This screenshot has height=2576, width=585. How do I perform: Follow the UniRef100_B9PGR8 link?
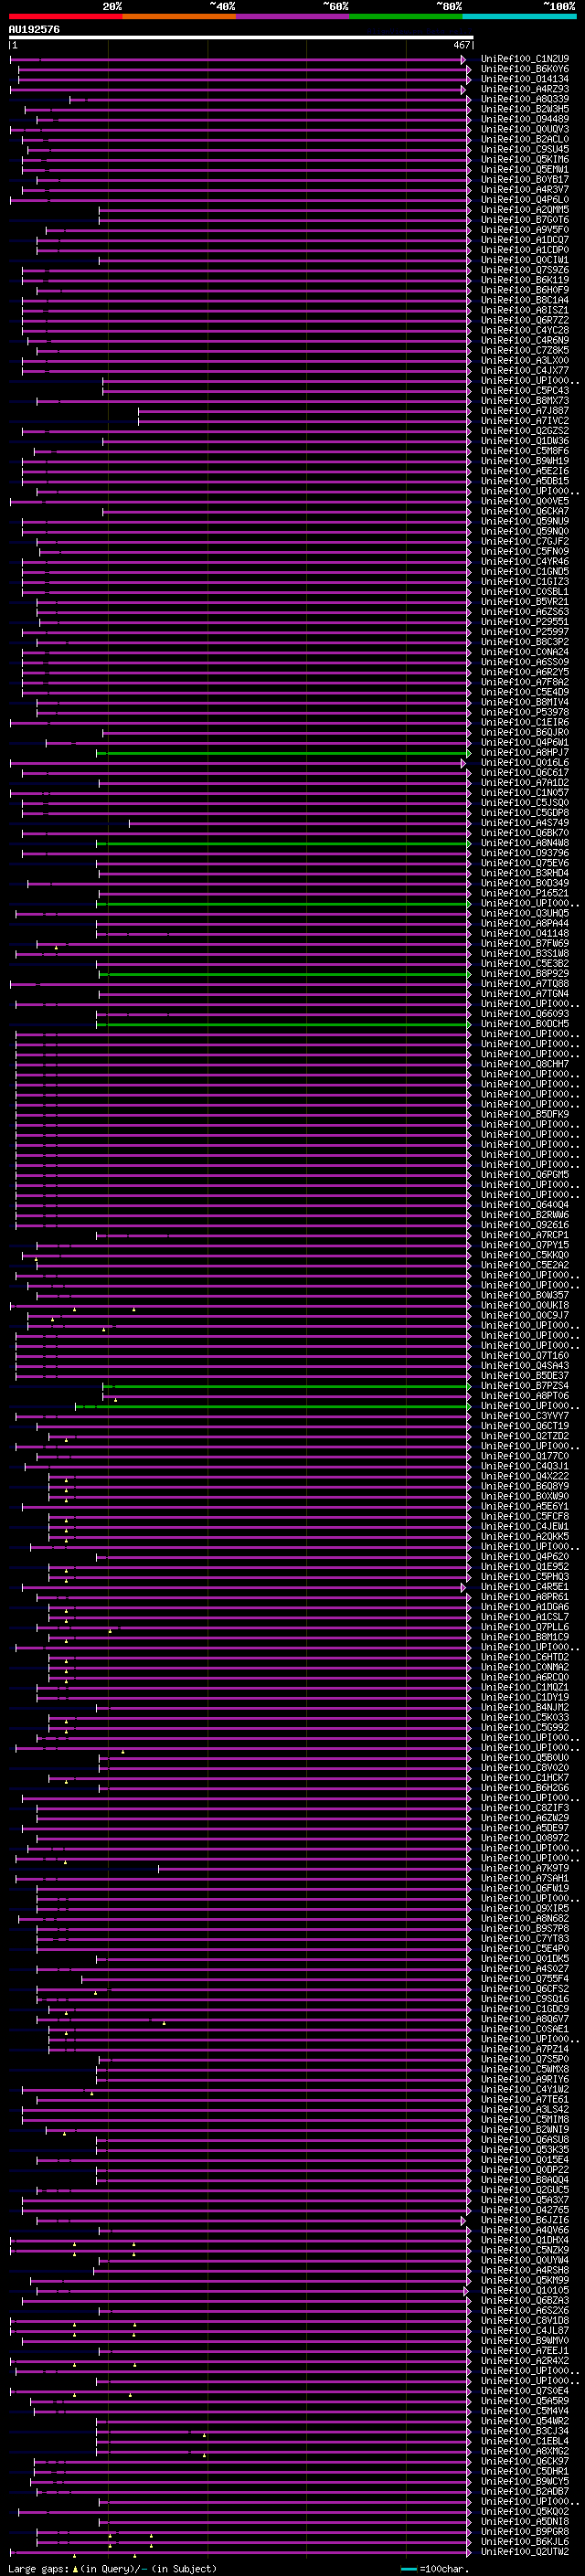point(525,2531)
